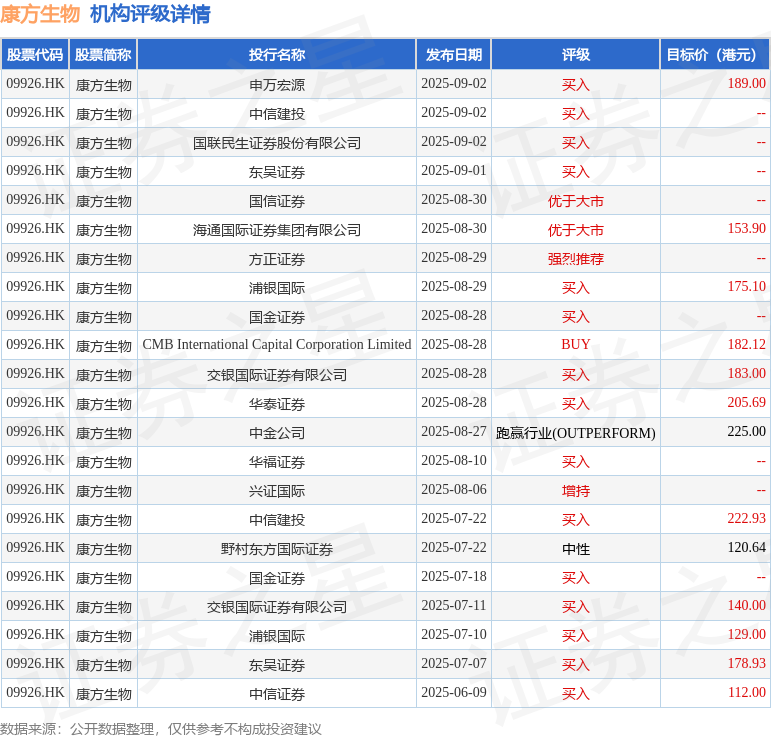This screenshot has height=738, width=771.
Task: Click date 2025-07-18
Action: tap(454, 577)
